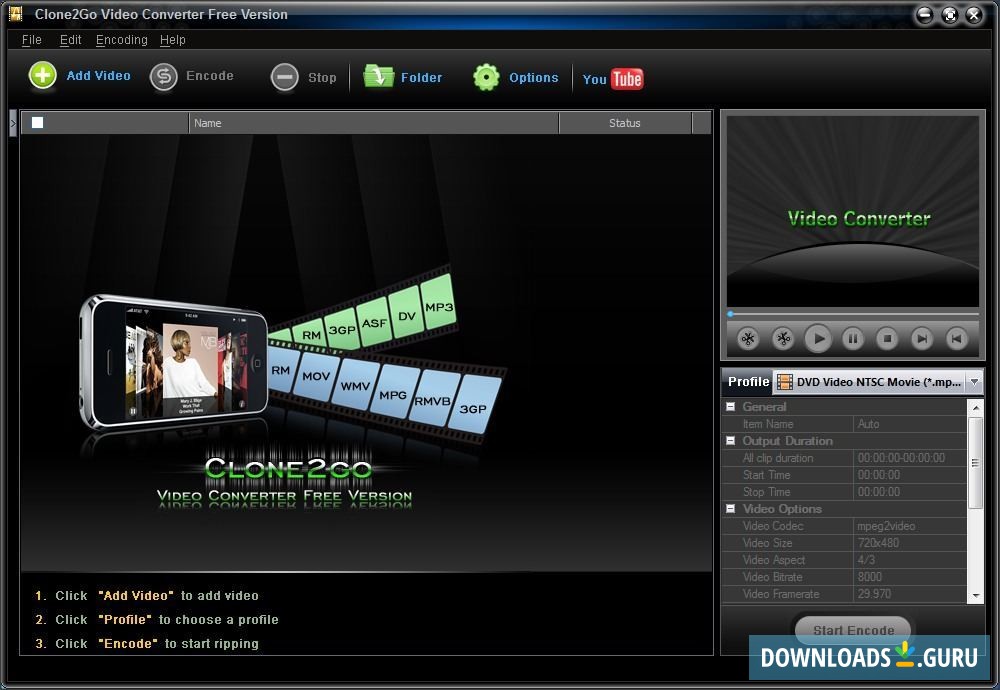
Task: Click the Video Size value 720x480
Action: tap(910, 543)
